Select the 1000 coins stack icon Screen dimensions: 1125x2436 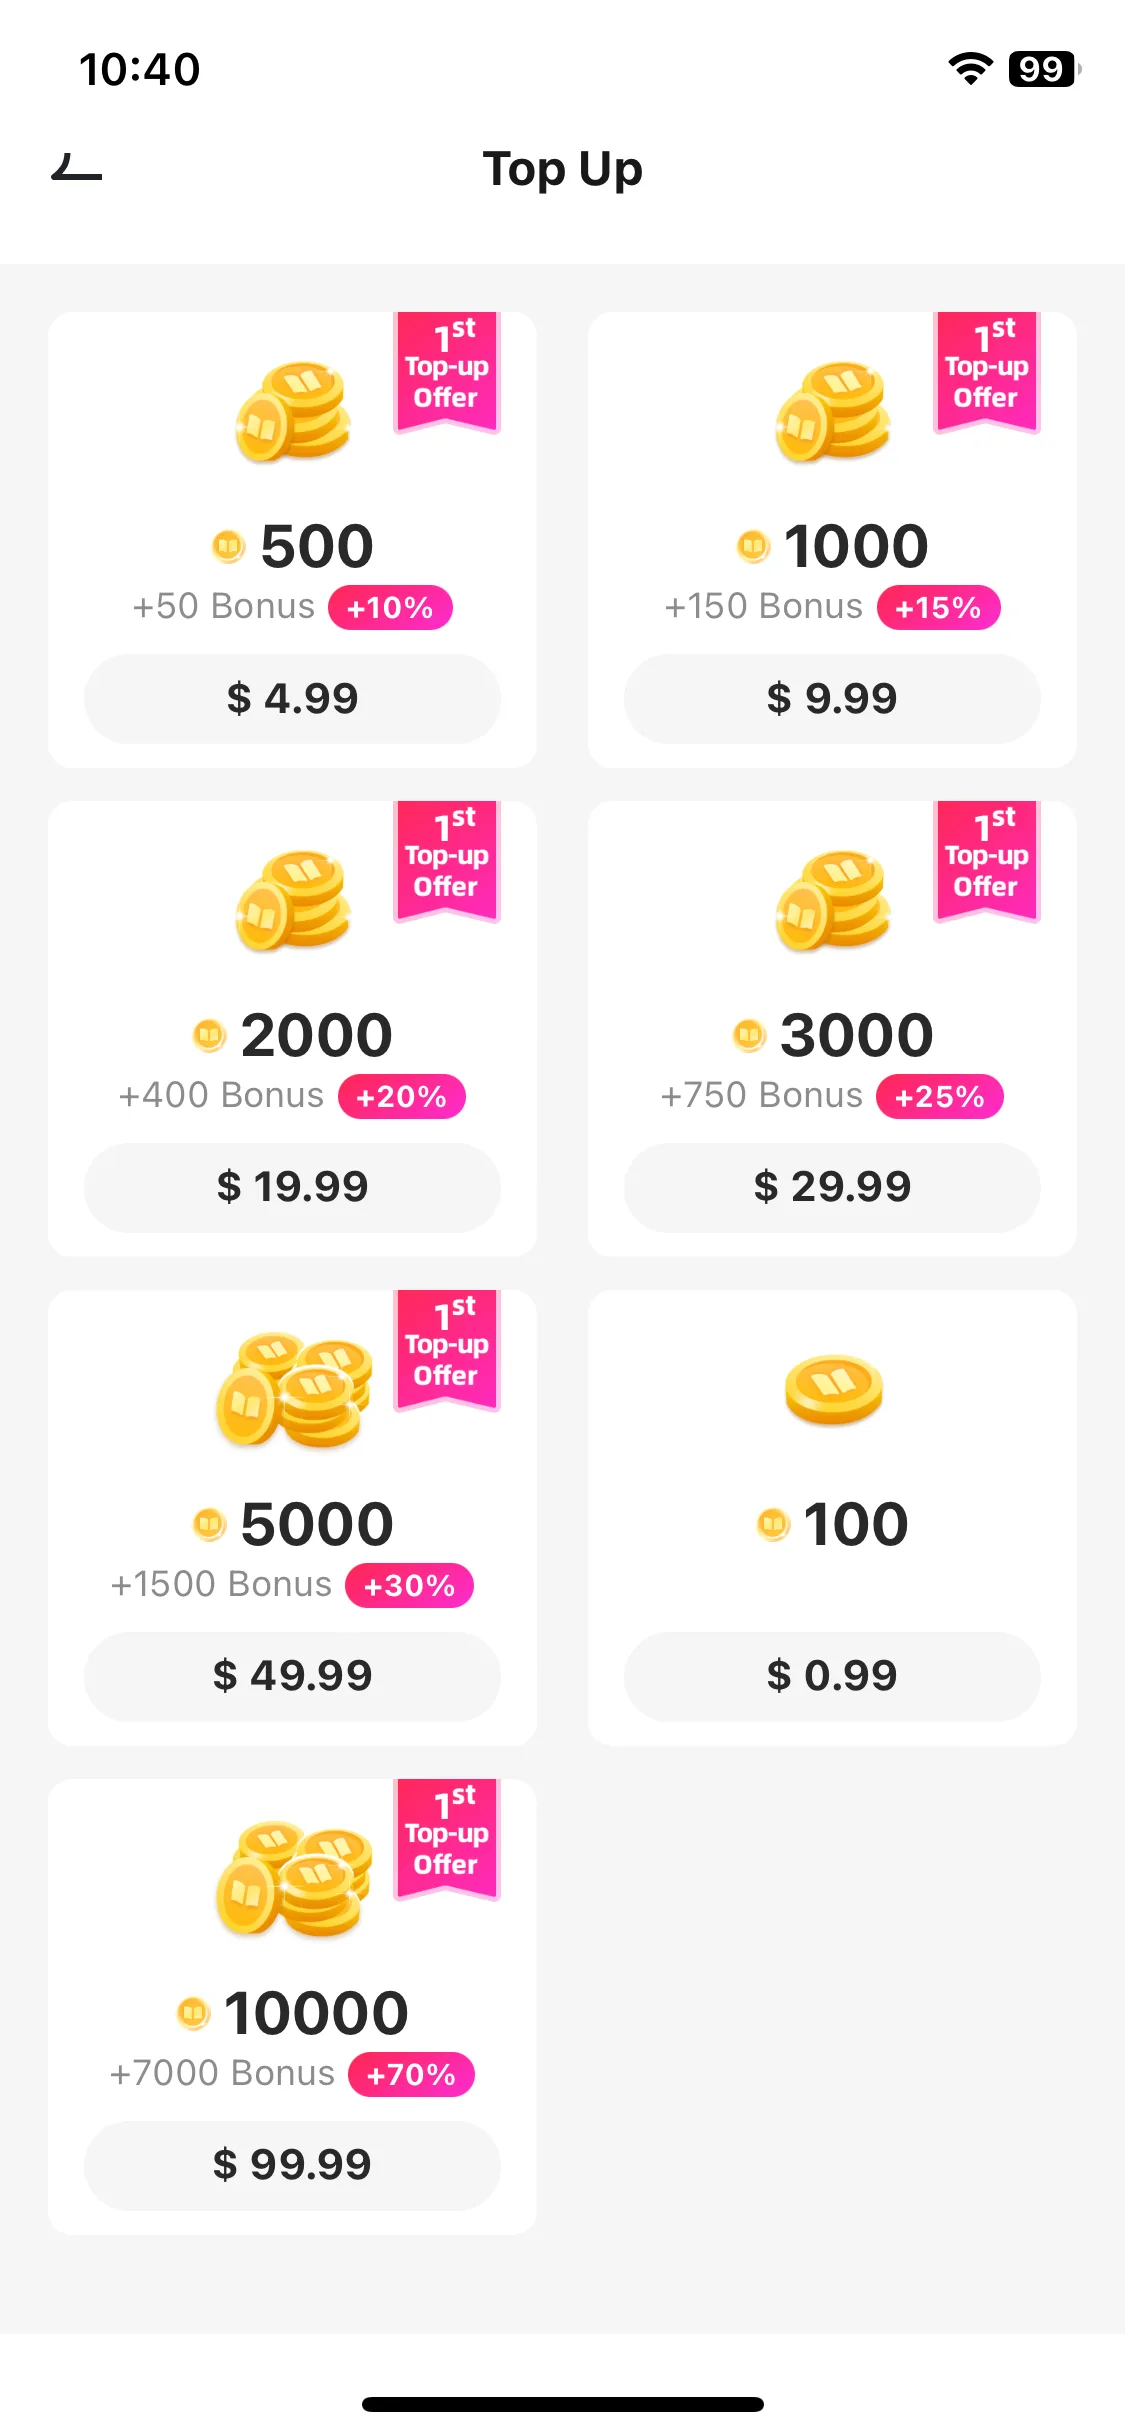tap(833, 412)
